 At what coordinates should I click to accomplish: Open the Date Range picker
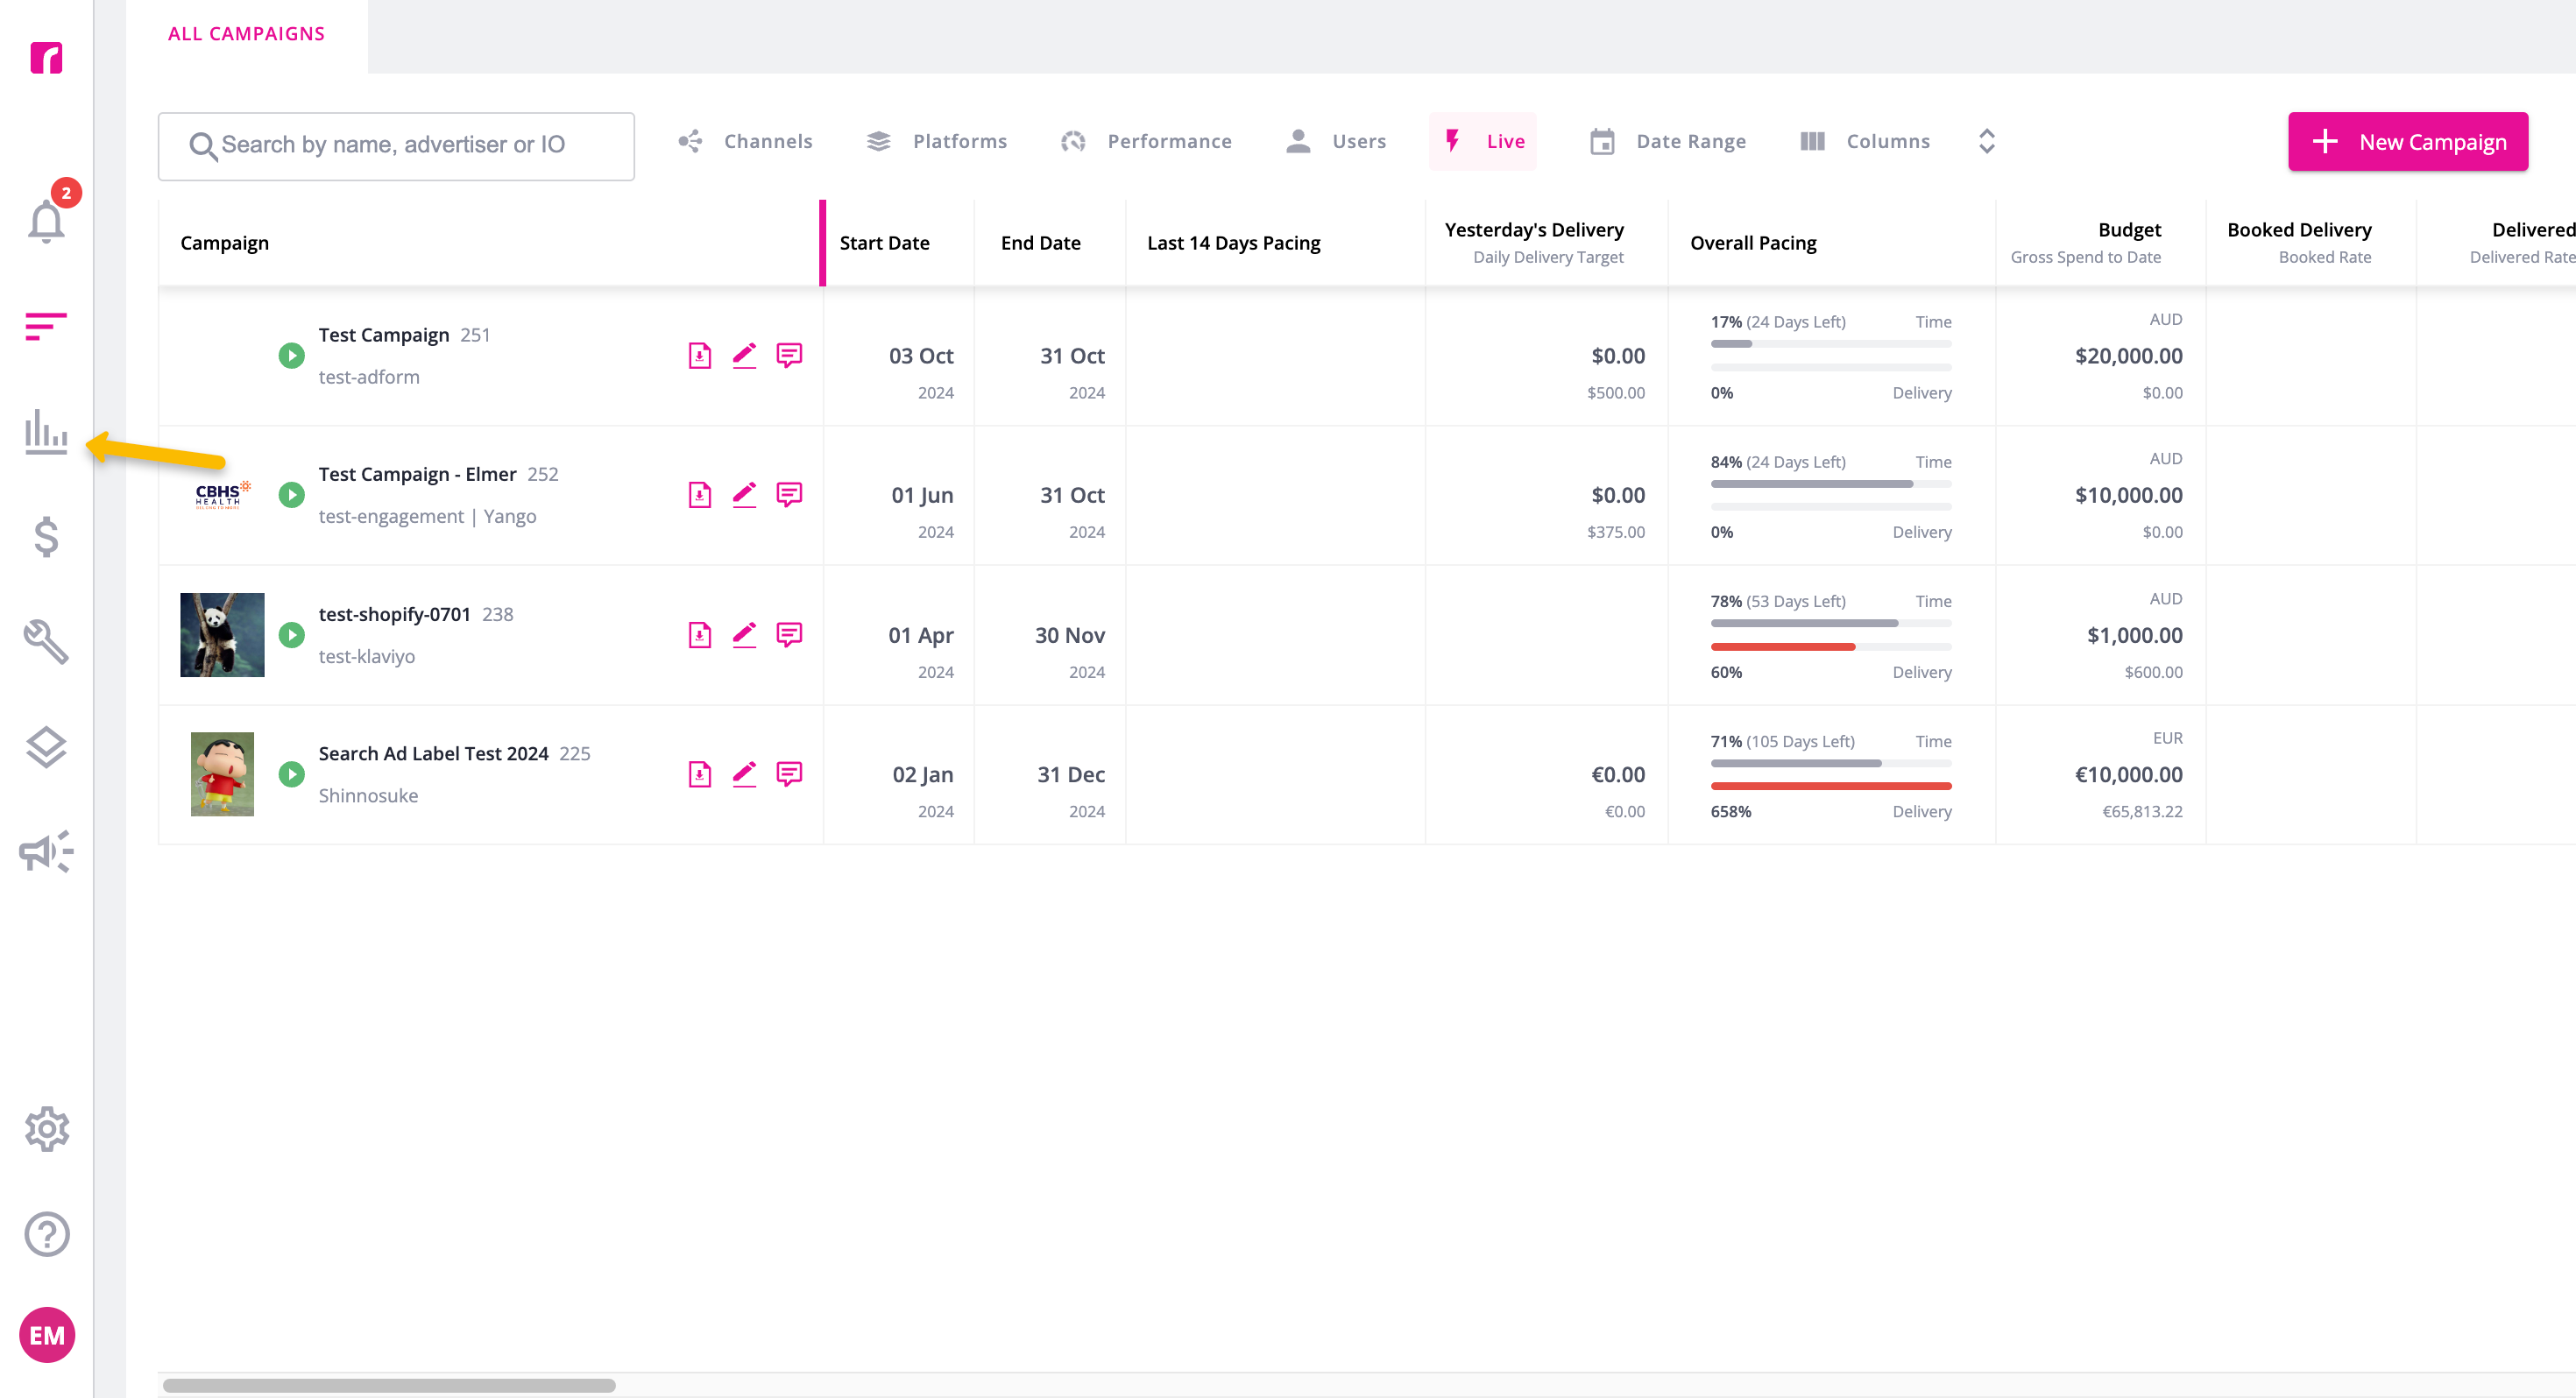pyautogui.click(x=1668, y=141)
